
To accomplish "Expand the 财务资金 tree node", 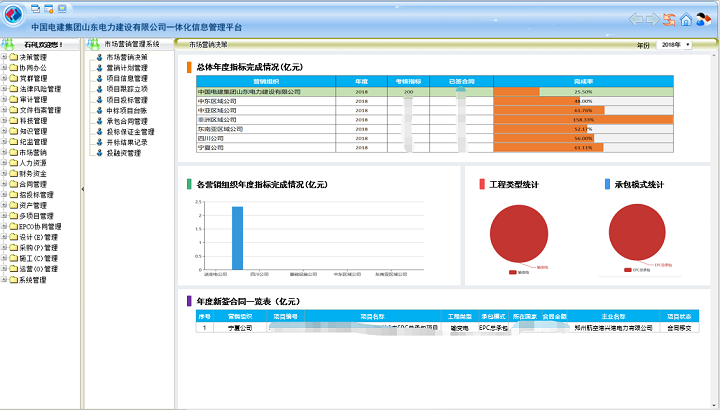I will click(4, 174).
